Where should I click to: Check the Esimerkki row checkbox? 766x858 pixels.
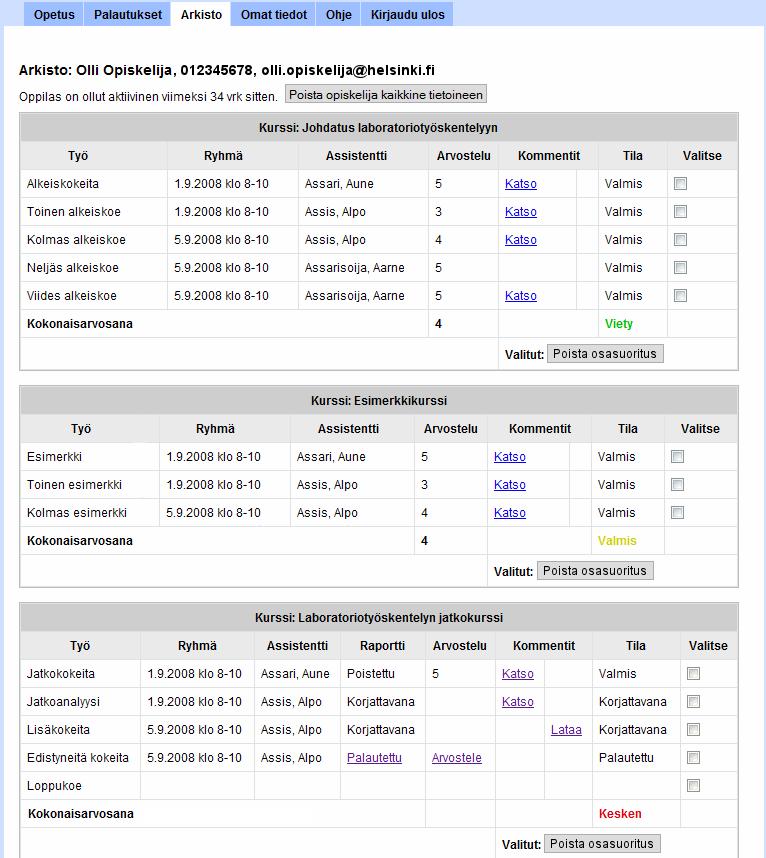pos(677,456)
